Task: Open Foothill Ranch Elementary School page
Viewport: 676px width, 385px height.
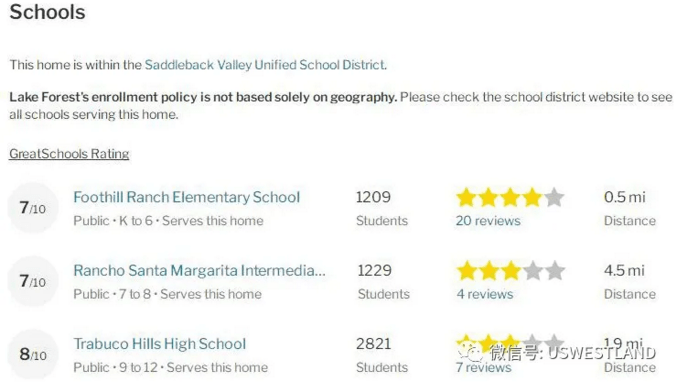Action: pos(186,197)
